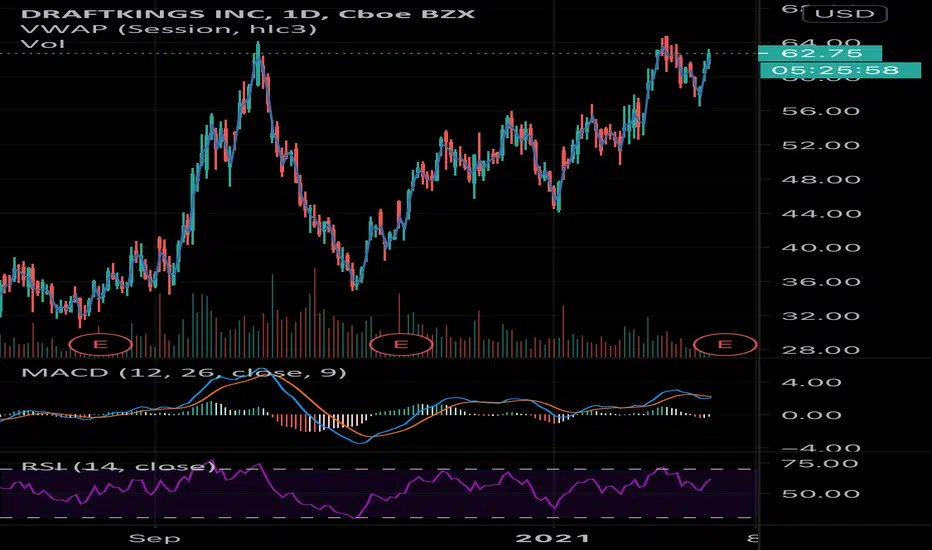
Task: Click the earnings E marker near September
Action: click(x=100, y=344)
